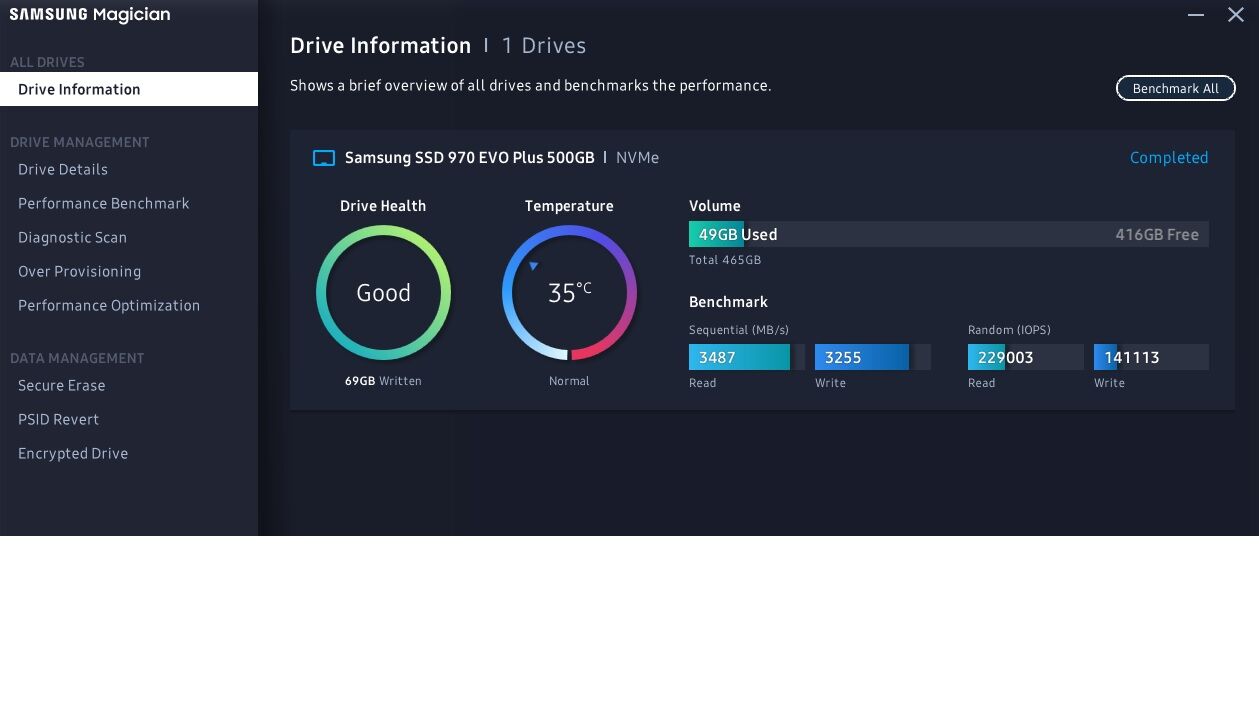This screenshot has height=718, width=1259.
Task: Click the drive monitor icon beside Samsung SSD 970
Action: pyautogui.click(x=323, y=158)
